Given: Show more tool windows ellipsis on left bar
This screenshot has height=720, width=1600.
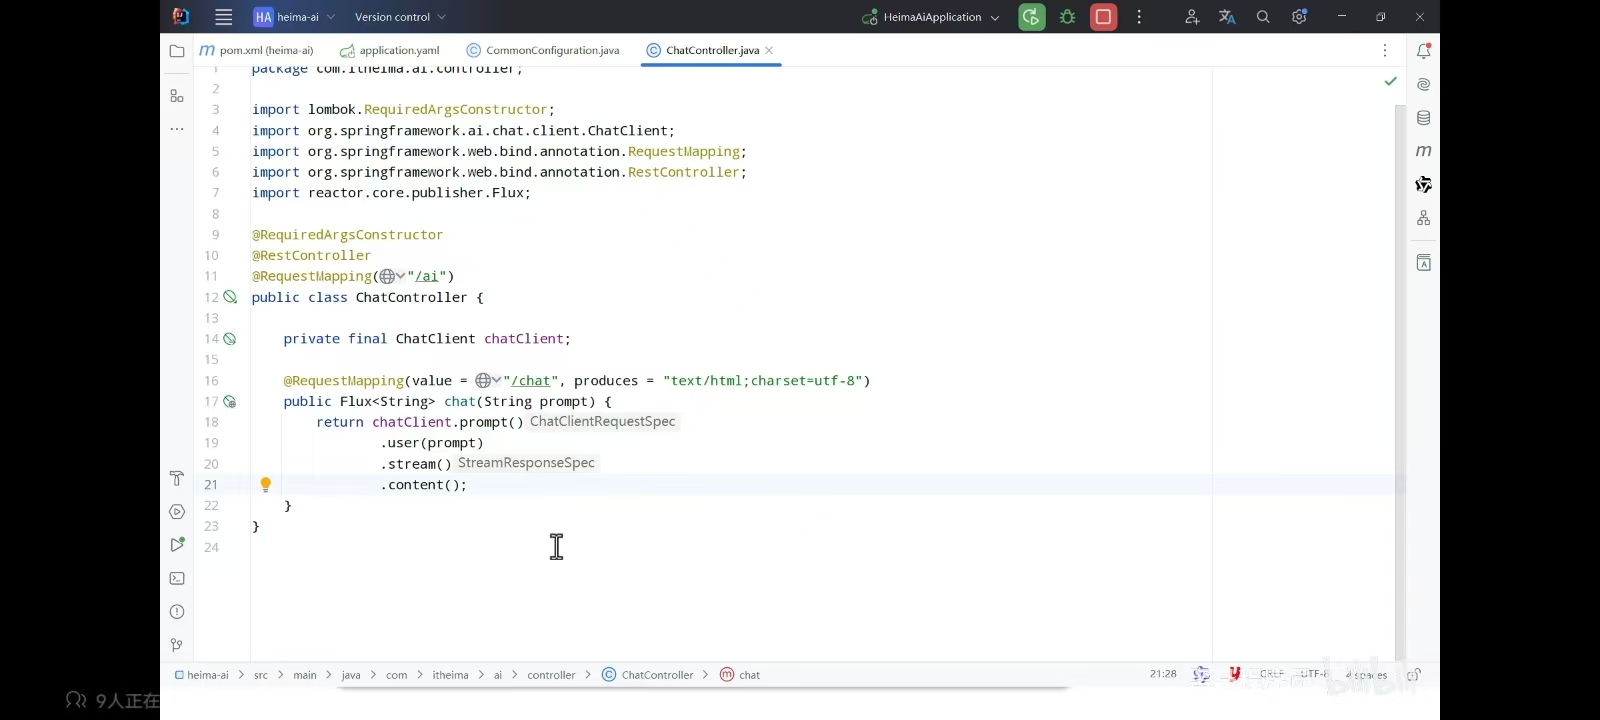Looking at the screenshot, I should click(x=177, y=129).
